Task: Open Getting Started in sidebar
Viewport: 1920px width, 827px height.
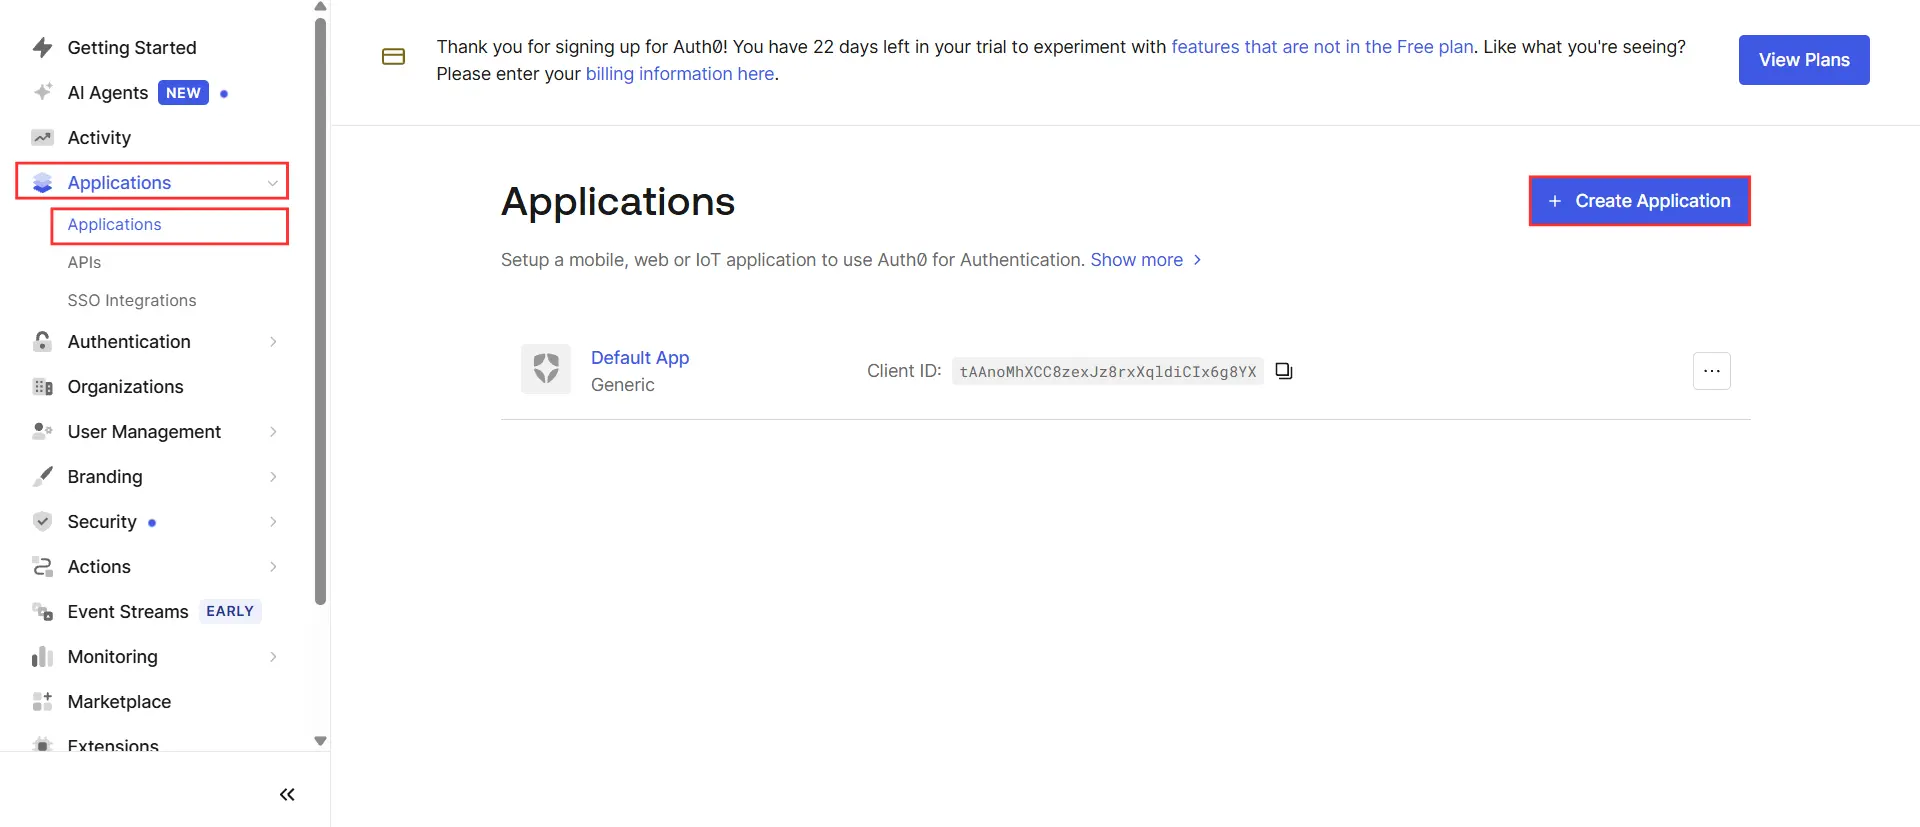Action: coord(131,47)
